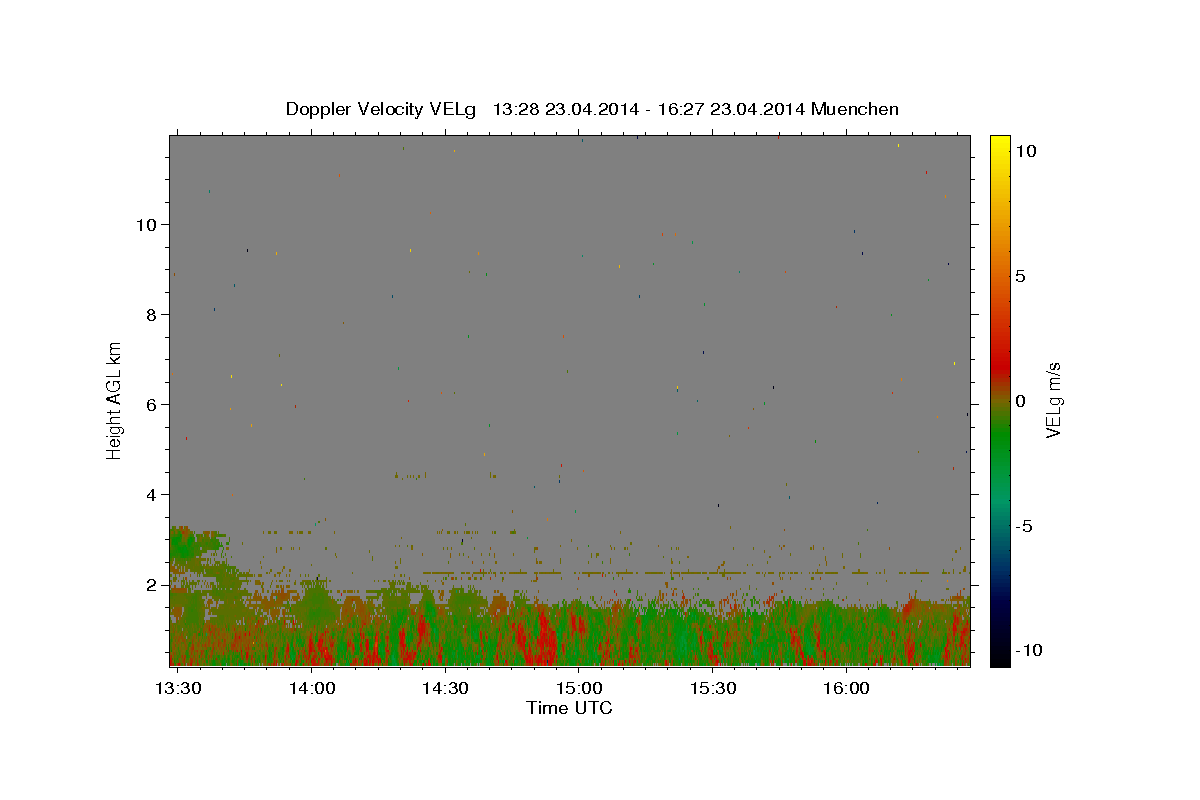The image size is (1200, 800).
Task: Click the '15:00' time tick label
Action: click(579, 689)
